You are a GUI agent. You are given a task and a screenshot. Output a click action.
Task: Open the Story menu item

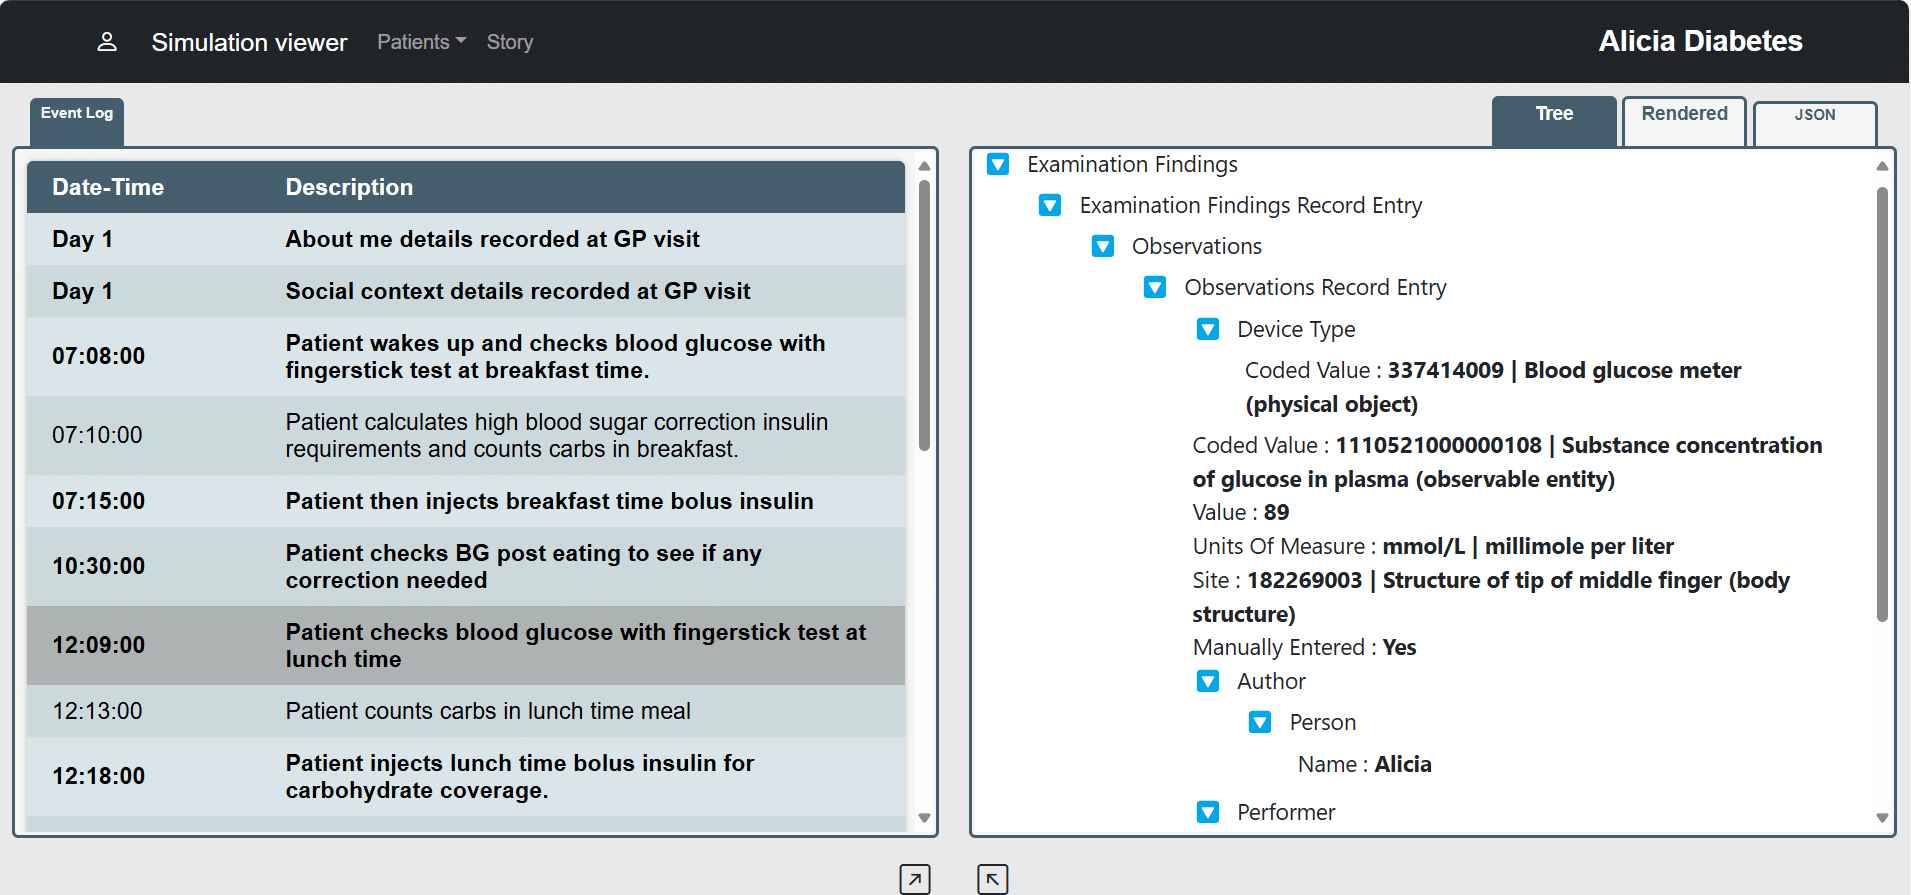click(510, 41)
